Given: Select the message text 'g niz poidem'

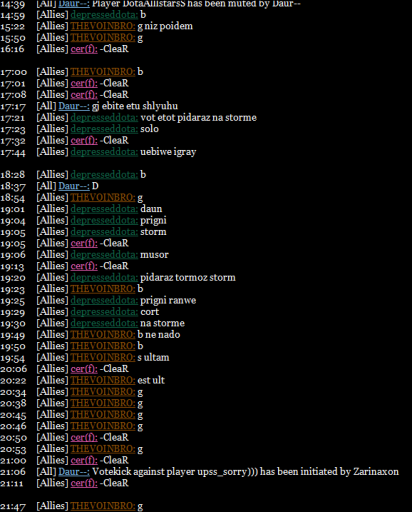Looking at the screenshot, I should [x=165, y=26].
